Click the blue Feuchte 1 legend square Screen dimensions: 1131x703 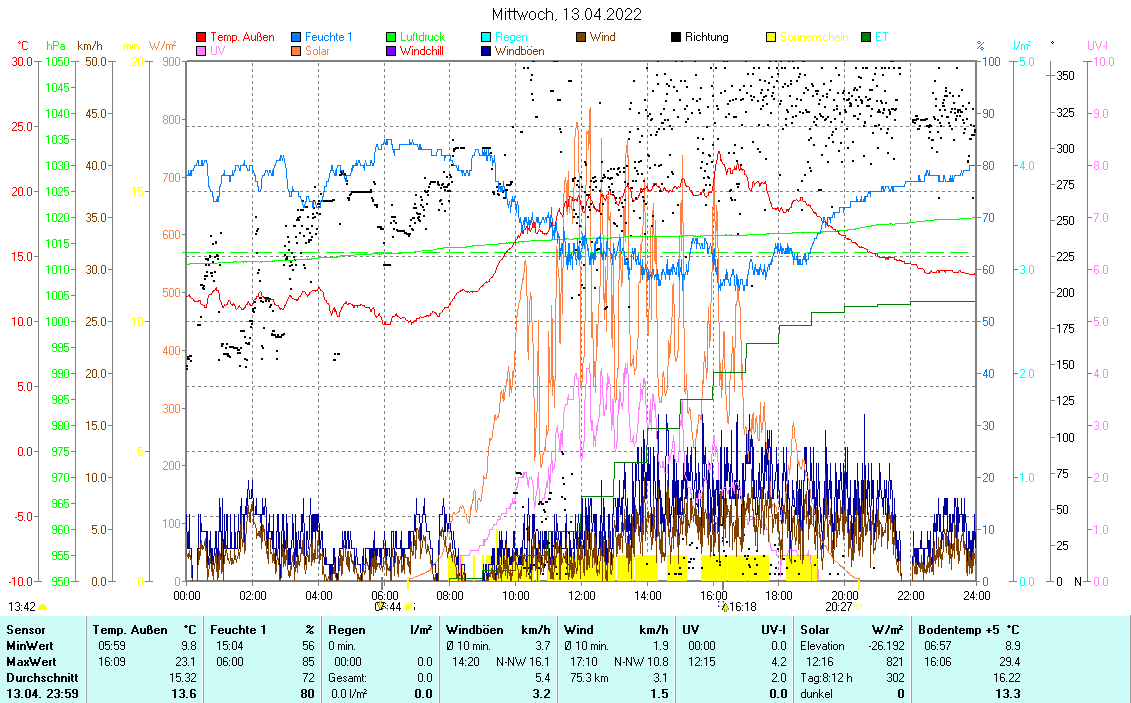(296, 37)
